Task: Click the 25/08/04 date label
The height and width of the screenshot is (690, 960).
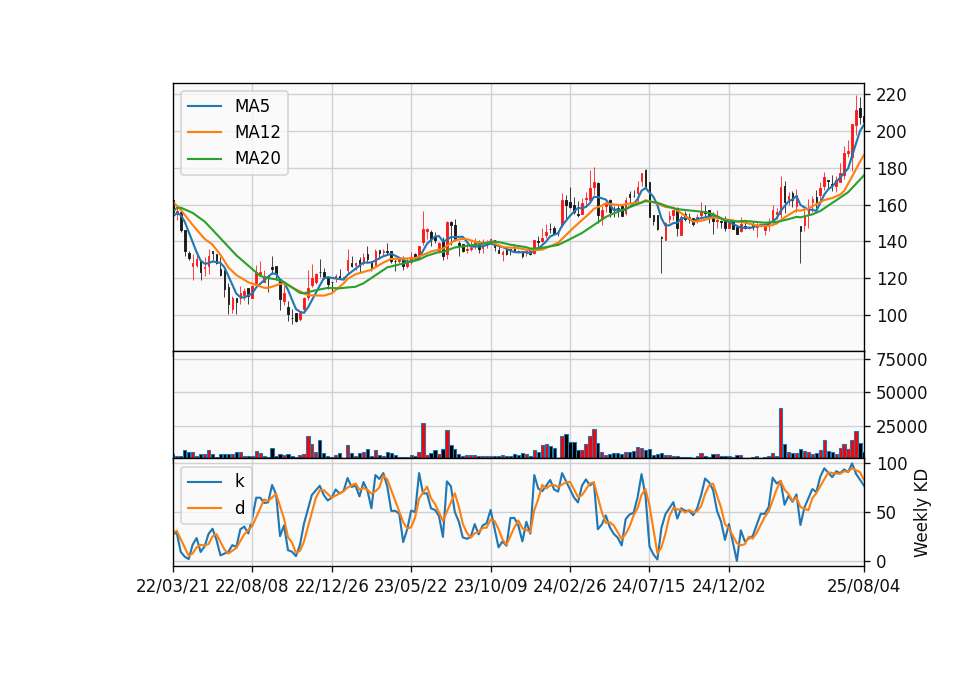Action: click(864, 586)
